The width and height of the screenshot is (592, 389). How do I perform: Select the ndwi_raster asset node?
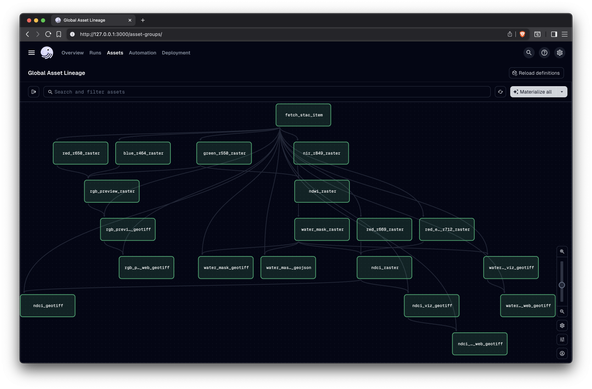(x=322, y=191)
